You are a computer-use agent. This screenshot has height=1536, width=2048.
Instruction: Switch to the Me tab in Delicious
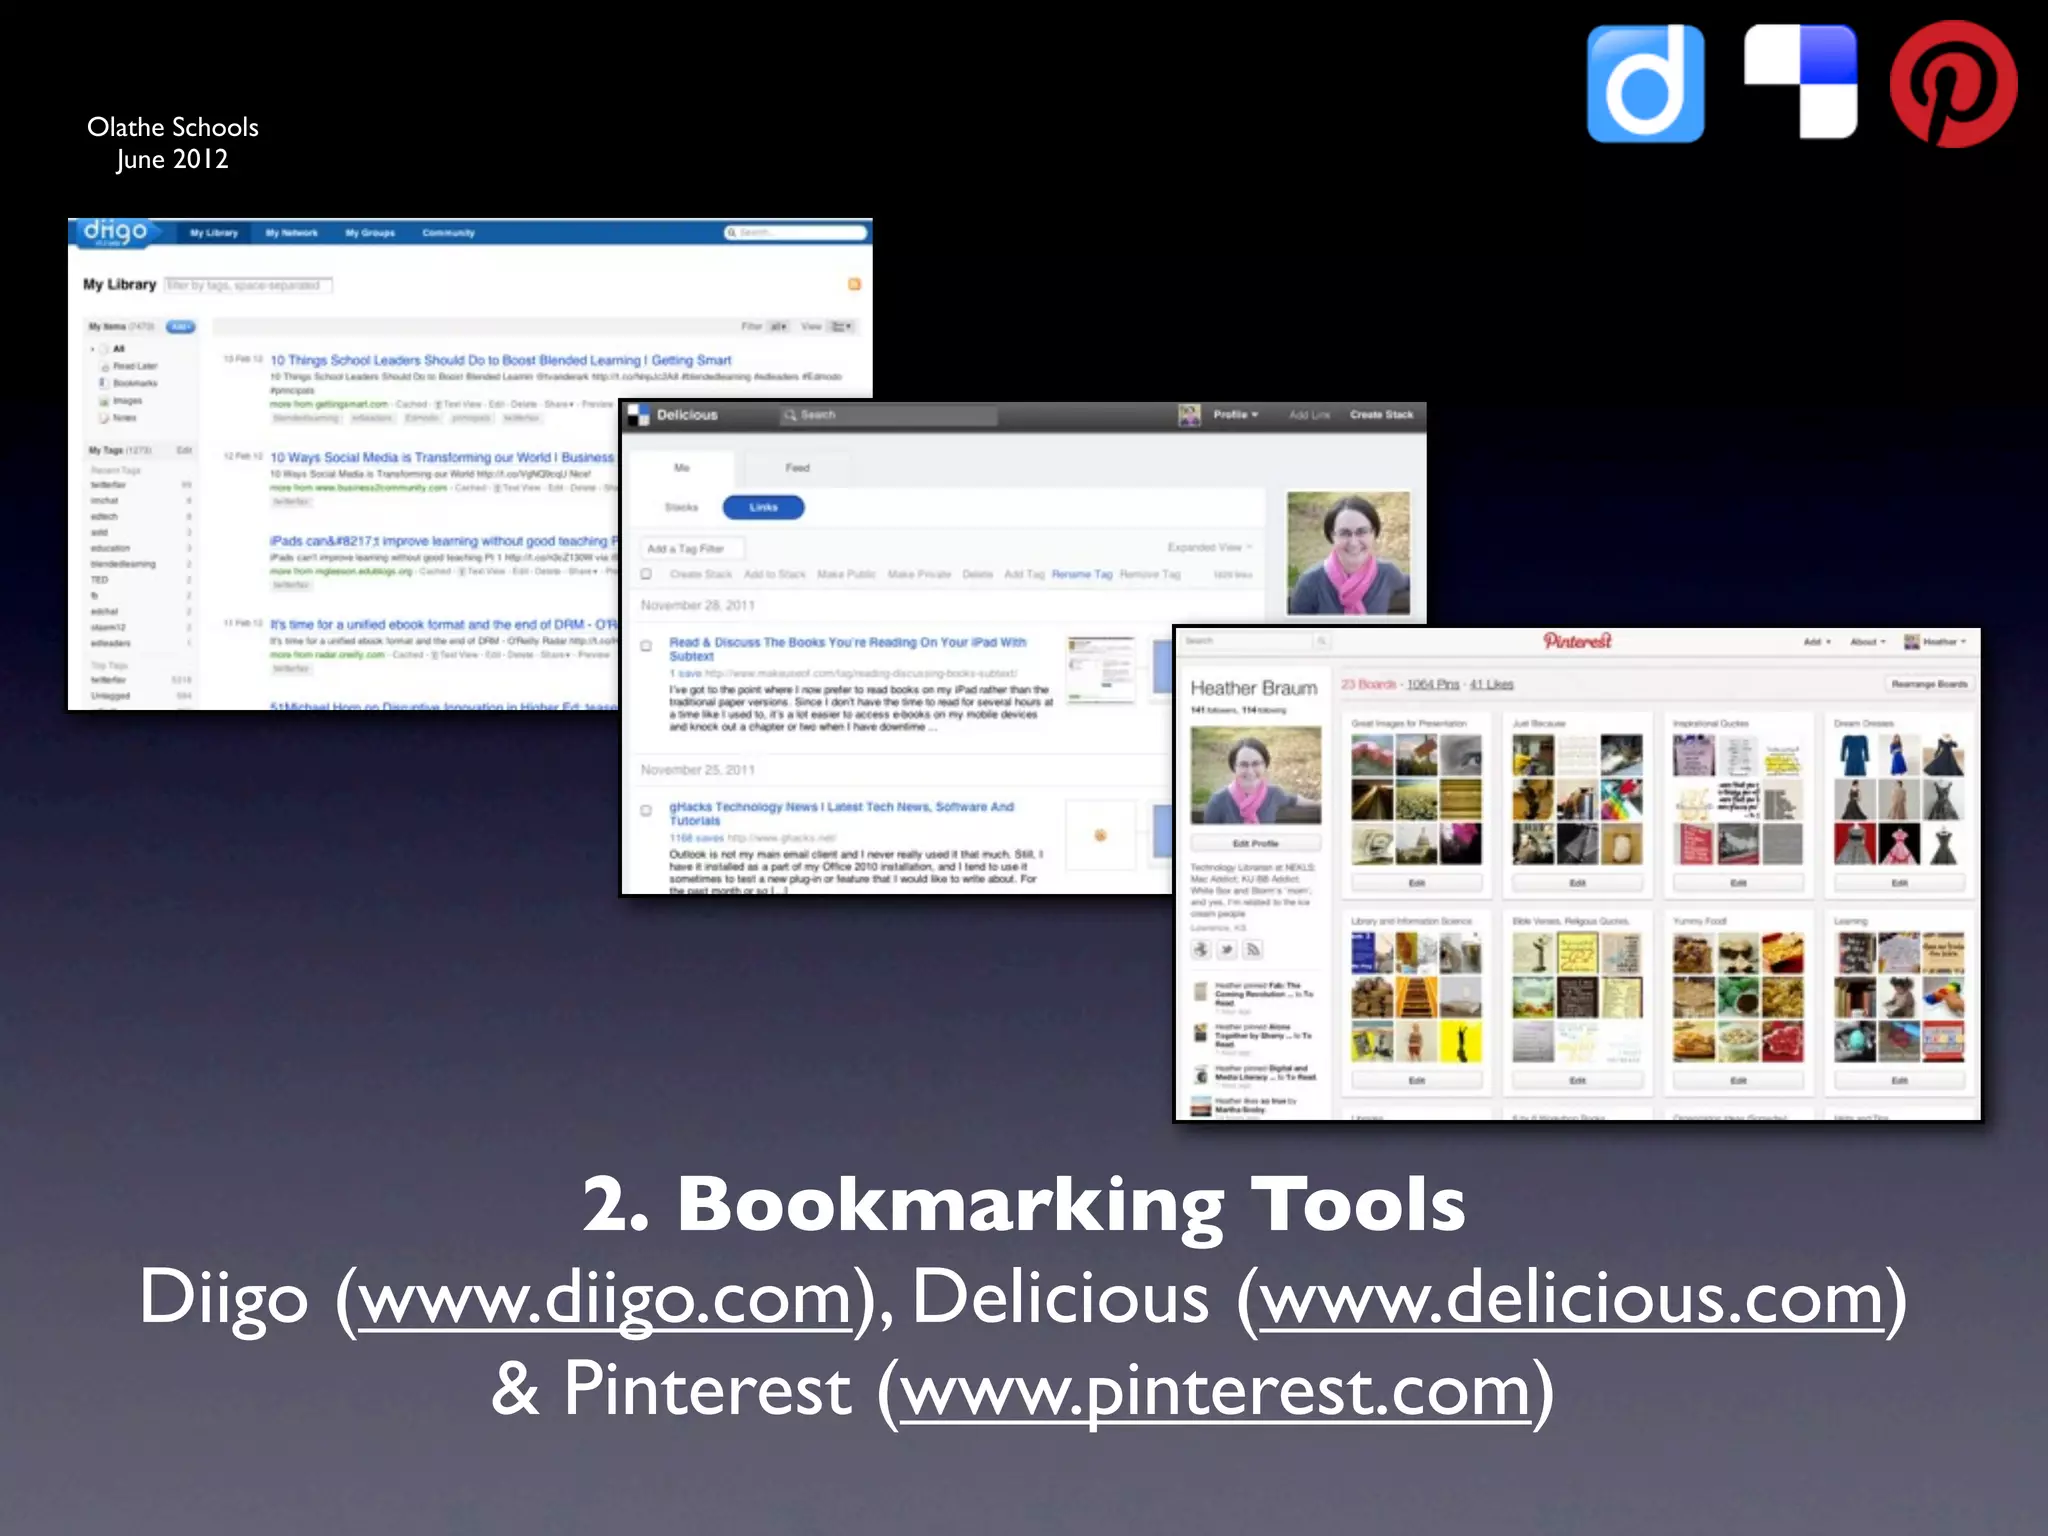681,468
